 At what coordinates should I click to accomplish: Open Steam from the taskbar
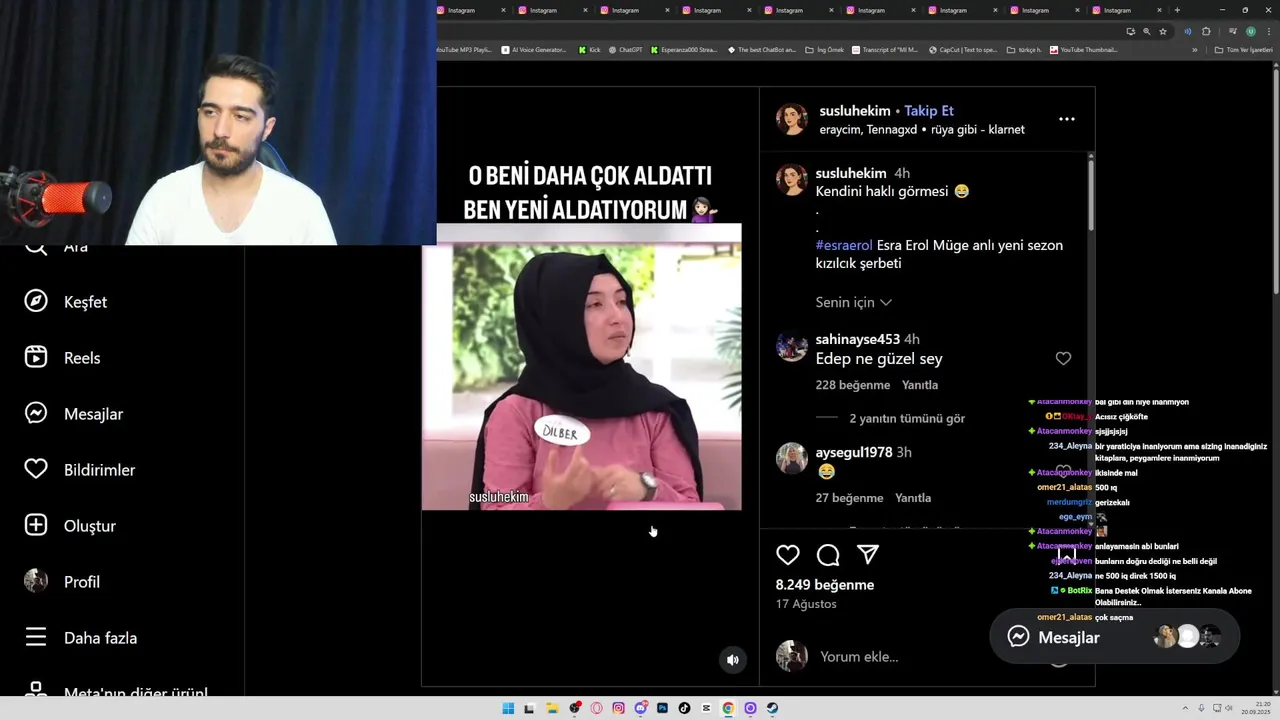(x=772, y=708)
